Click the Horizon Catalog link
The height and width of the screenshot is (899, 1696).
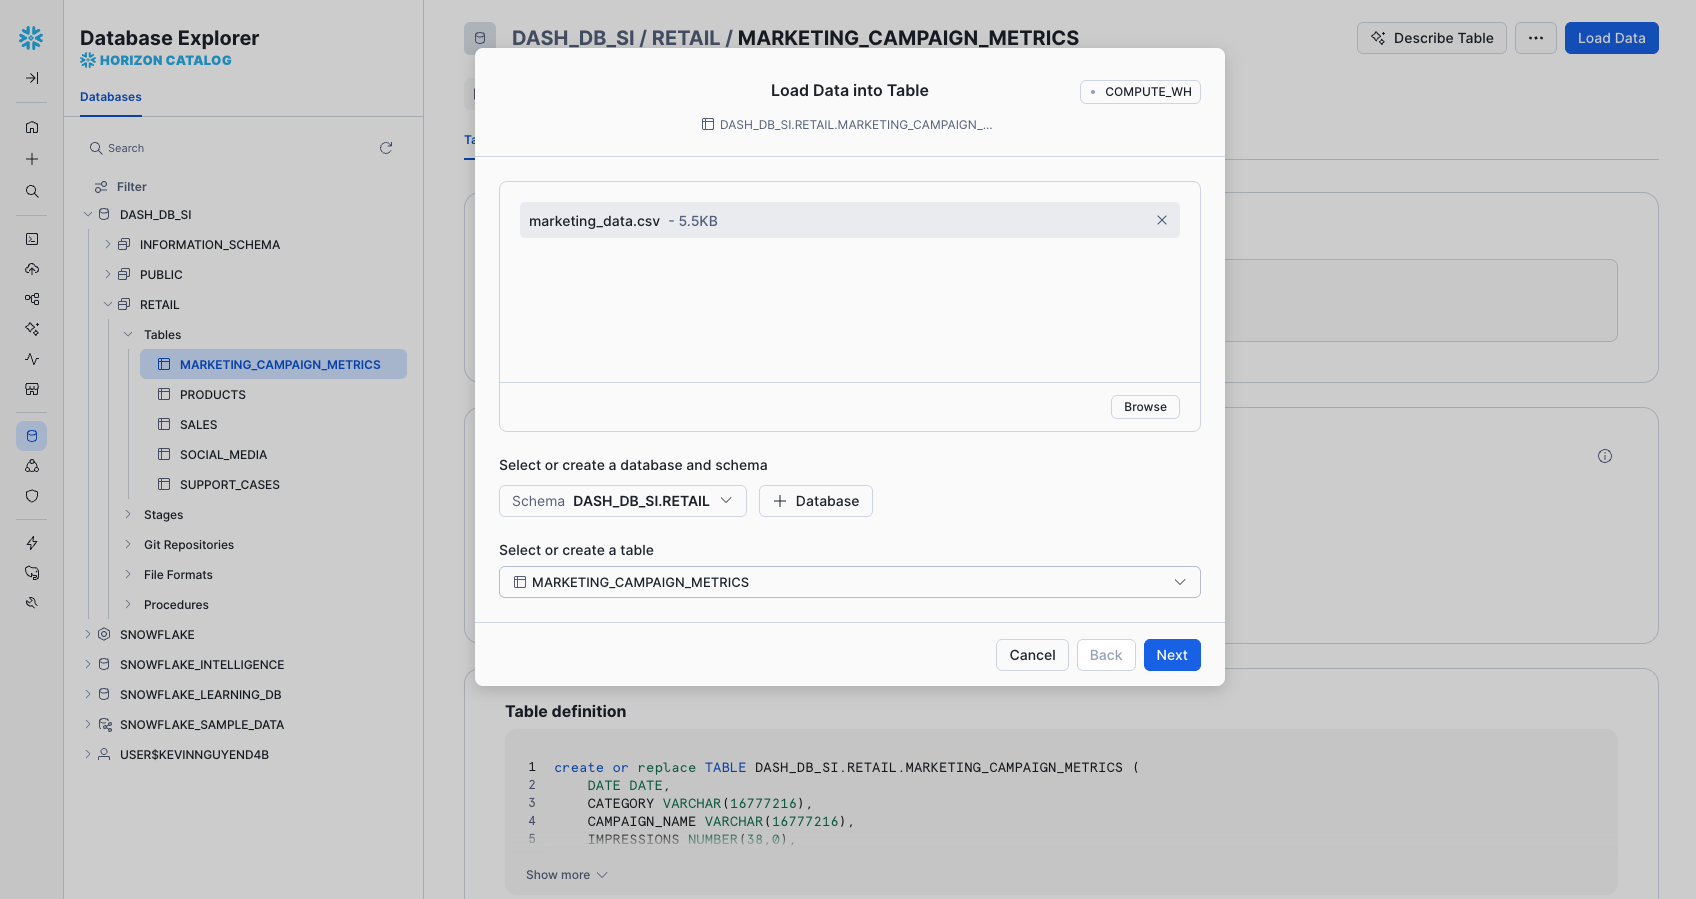[x=156, y=60]
